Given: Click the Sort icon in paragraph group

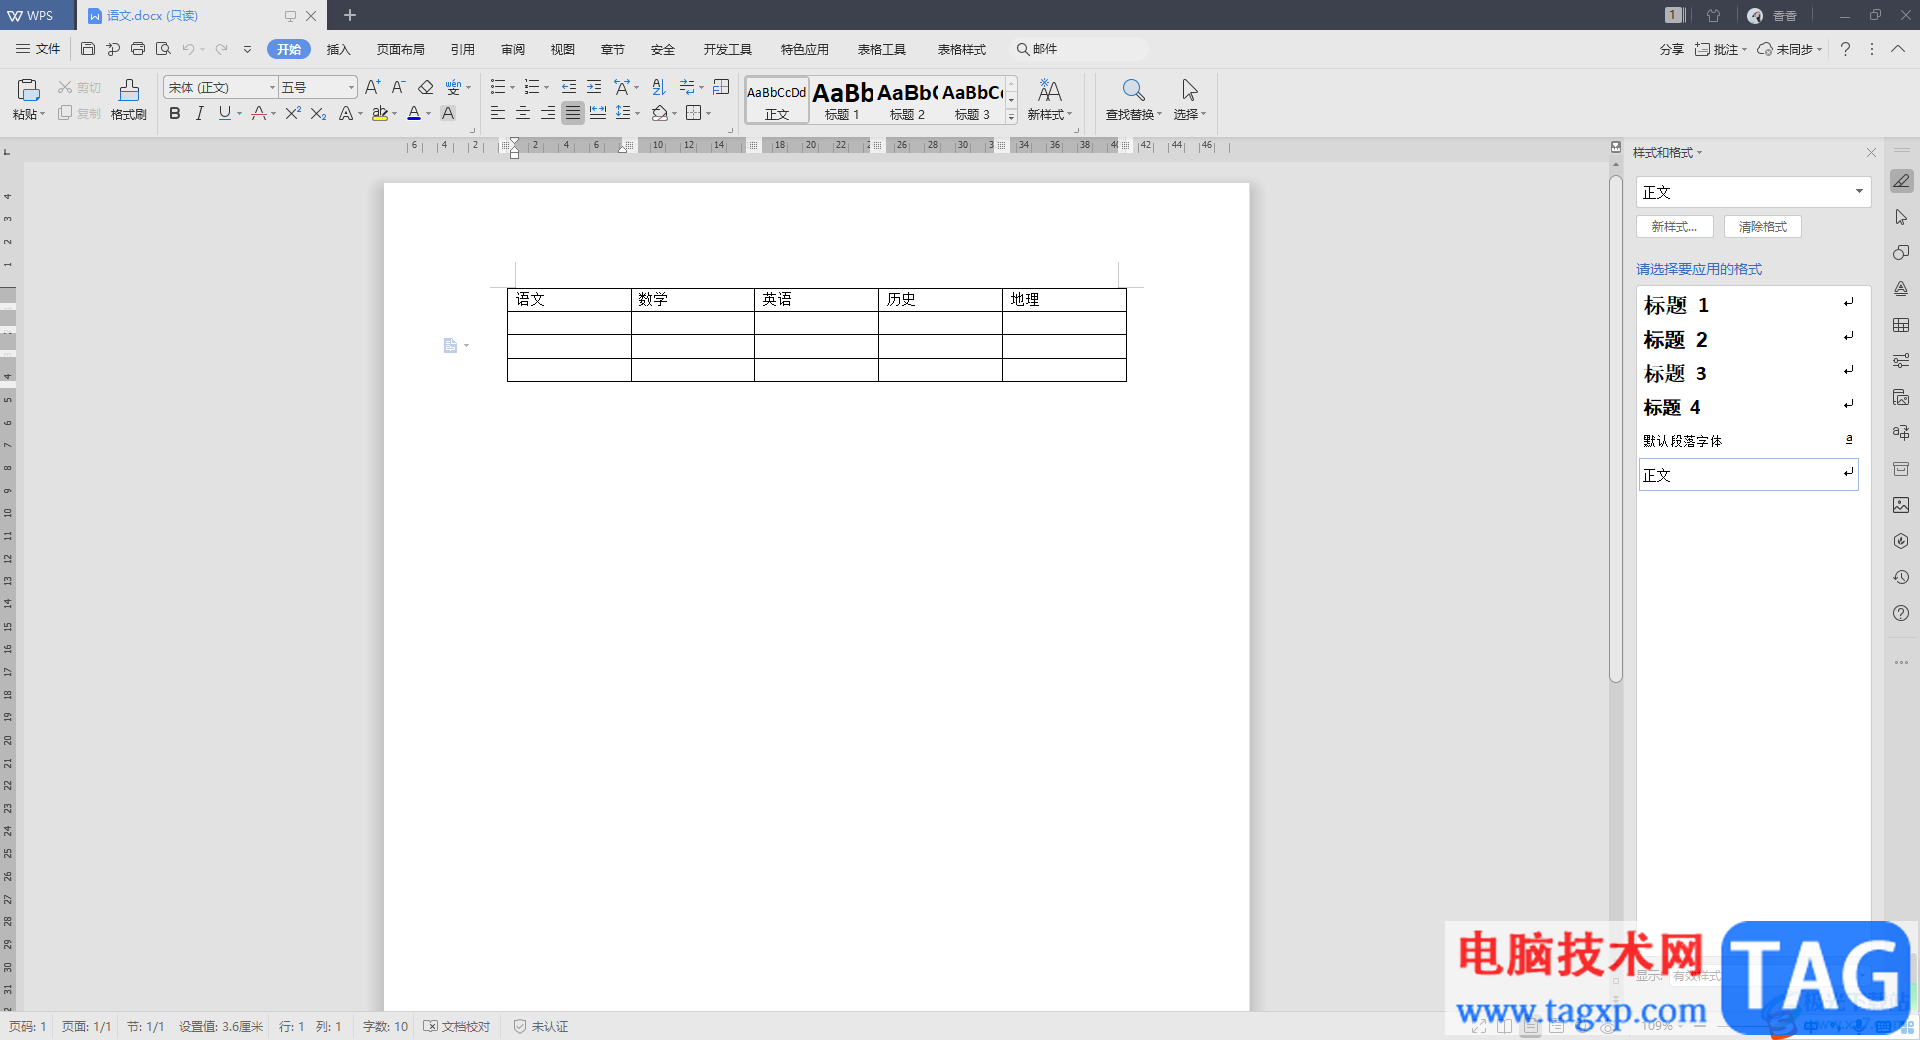Looking at the screenshot, I should 658,87.
